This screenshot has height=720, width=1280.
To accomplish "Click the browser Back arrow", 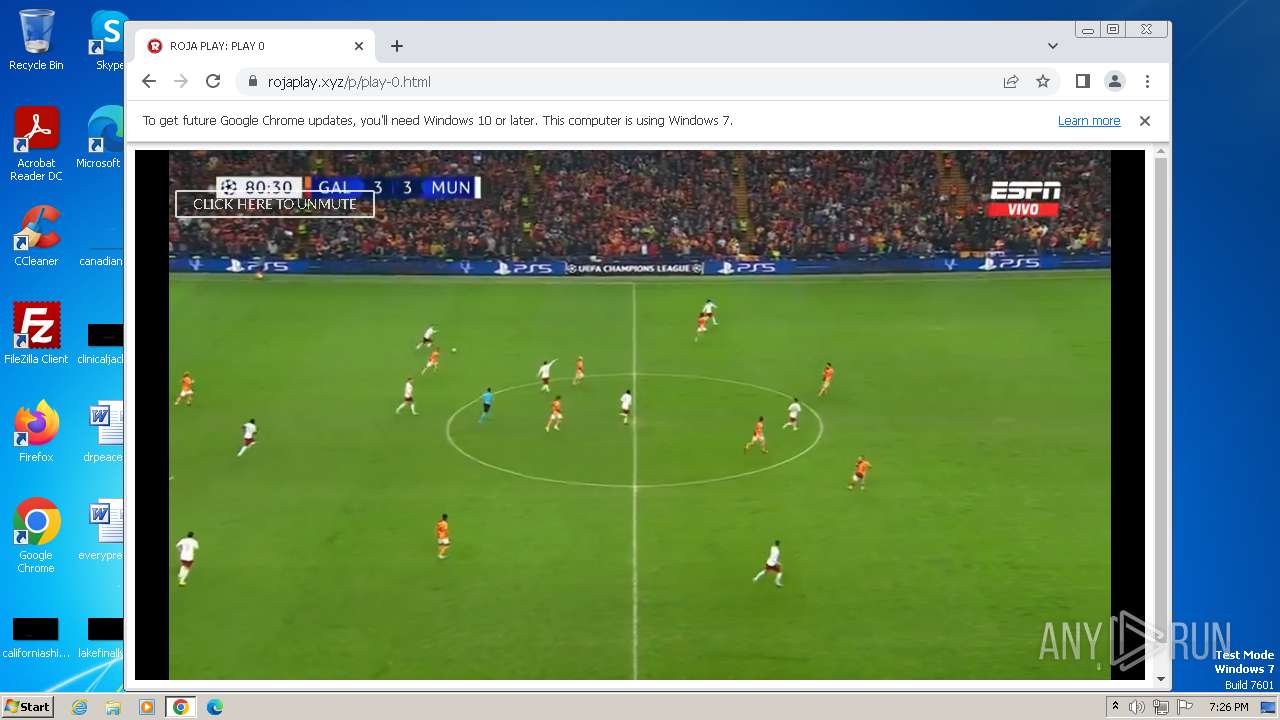I will [x=149, y=82].
